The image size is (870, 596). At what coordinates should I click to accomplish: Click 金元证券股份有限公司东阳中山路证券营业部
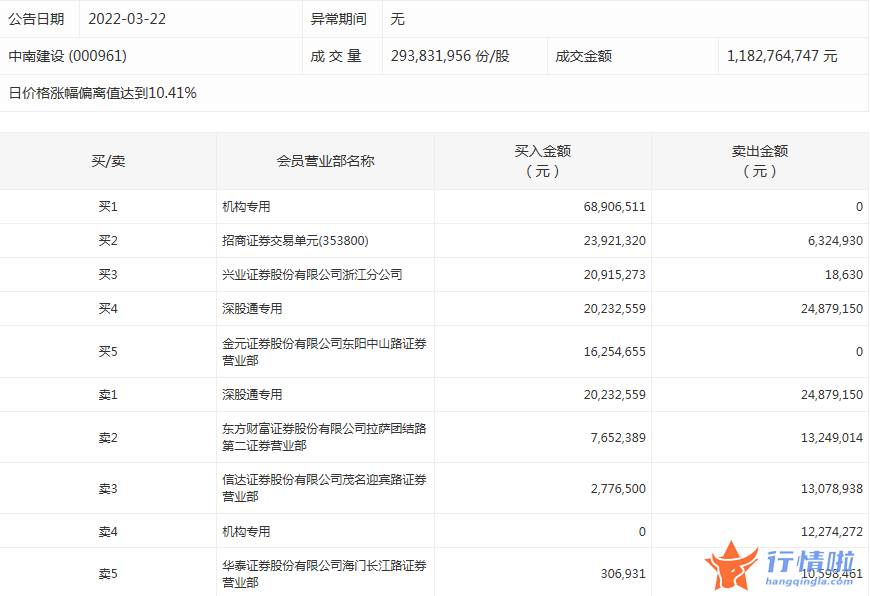pos(325,352)
